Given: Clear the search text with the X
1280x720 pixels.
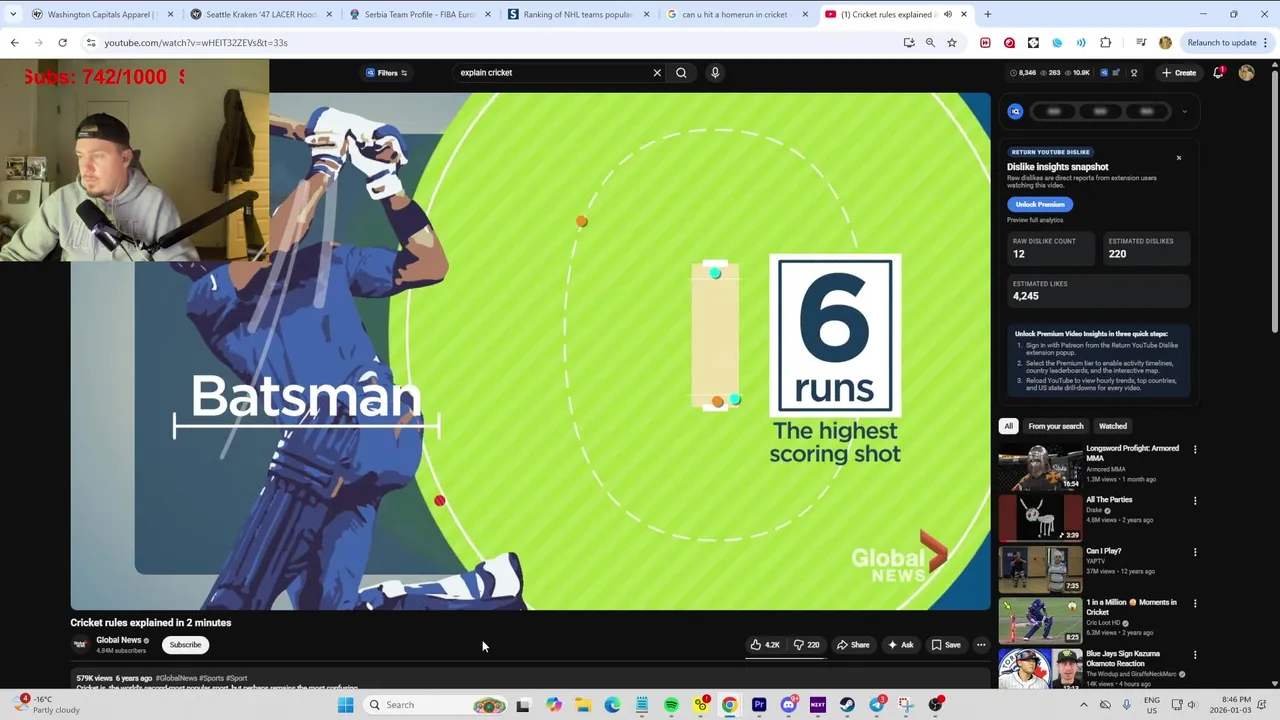Looking at the screenshot, I should (657, 73).
